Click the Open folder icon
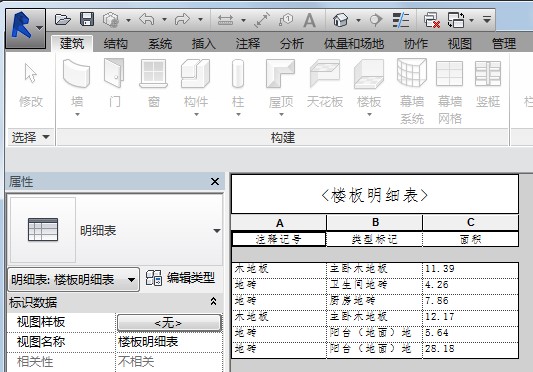This screenshot has width=533, height=372. click(63, 19)
